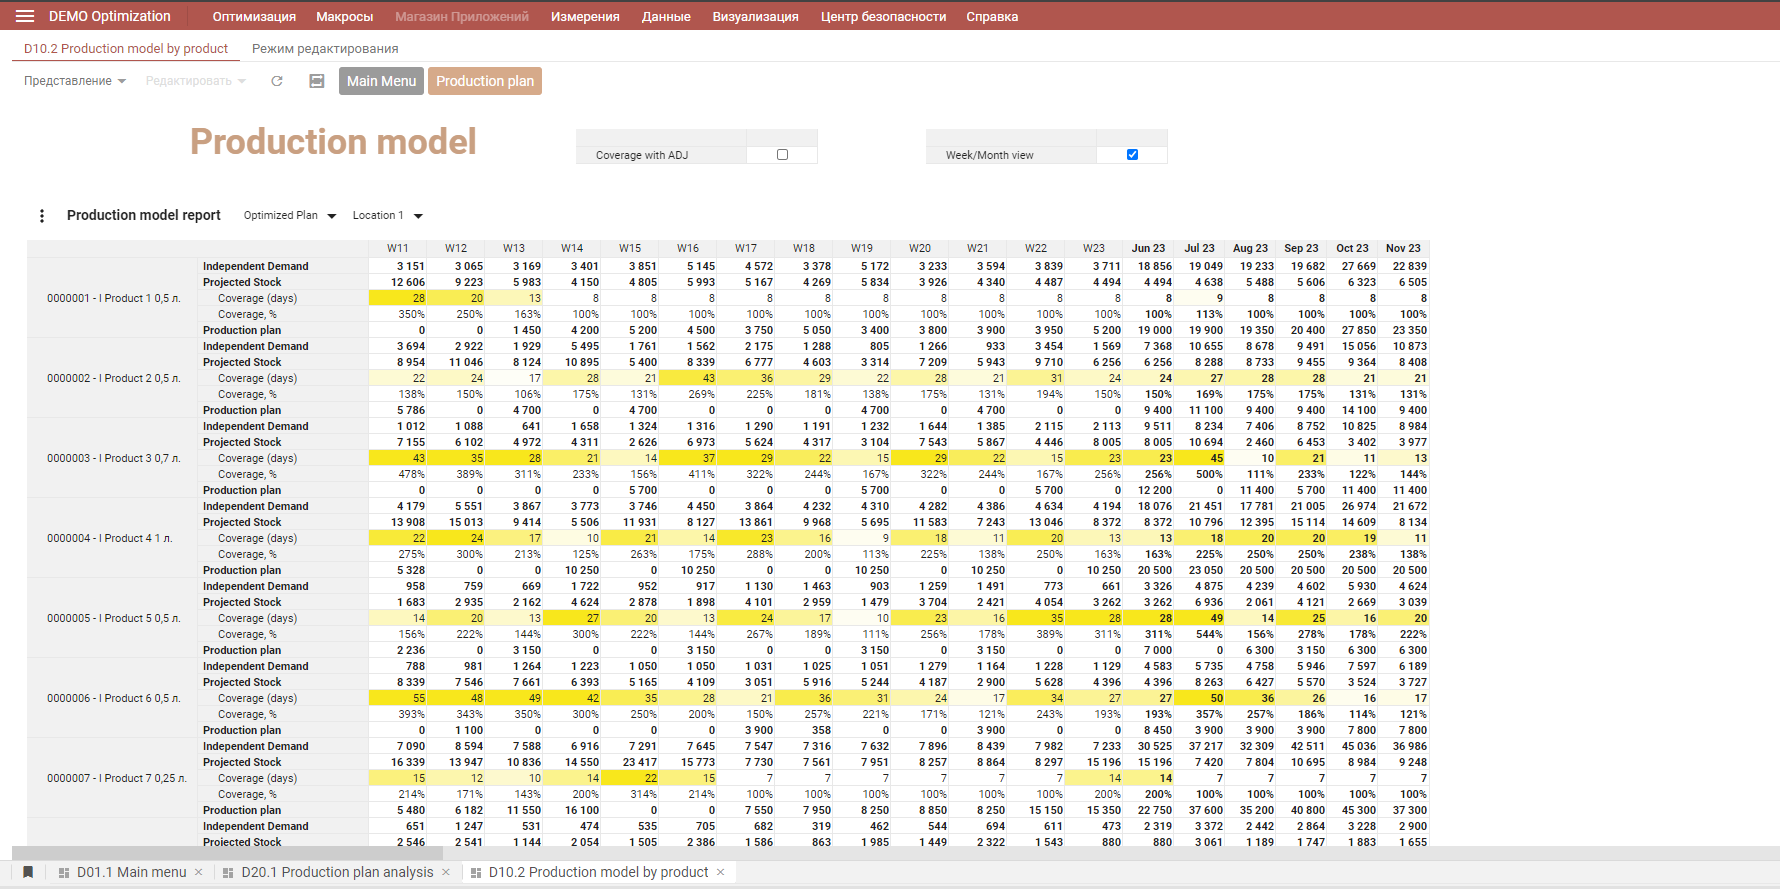This screenshot has width=1780, height=889.
Task: Open the Оптимизация menu
Action: 254,17
